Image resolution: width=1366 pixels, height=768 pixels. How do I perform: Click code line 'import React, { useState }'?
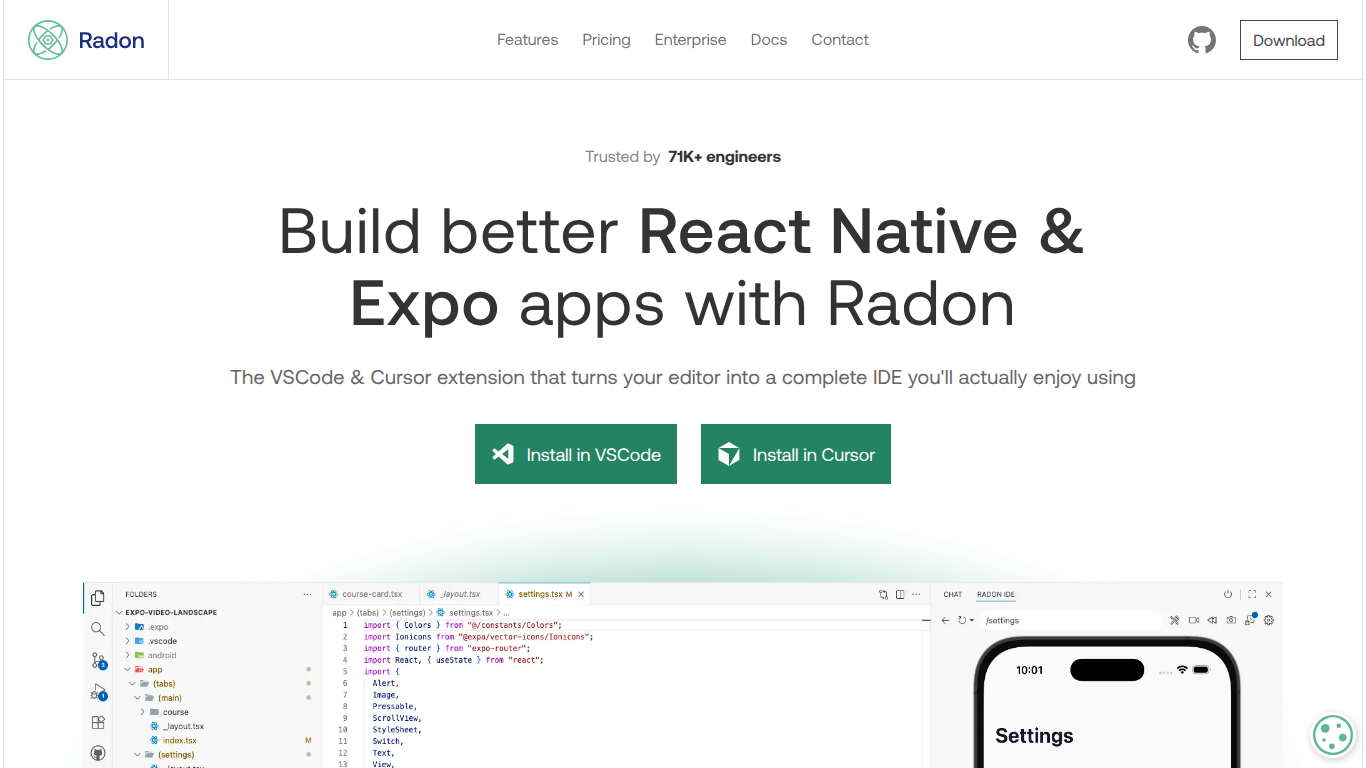pyautogui.click(x=454, y=660)
